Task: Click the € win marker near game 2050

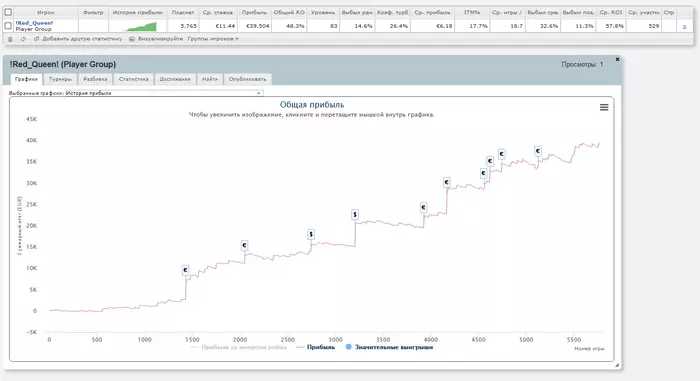Action: point(244,245)
